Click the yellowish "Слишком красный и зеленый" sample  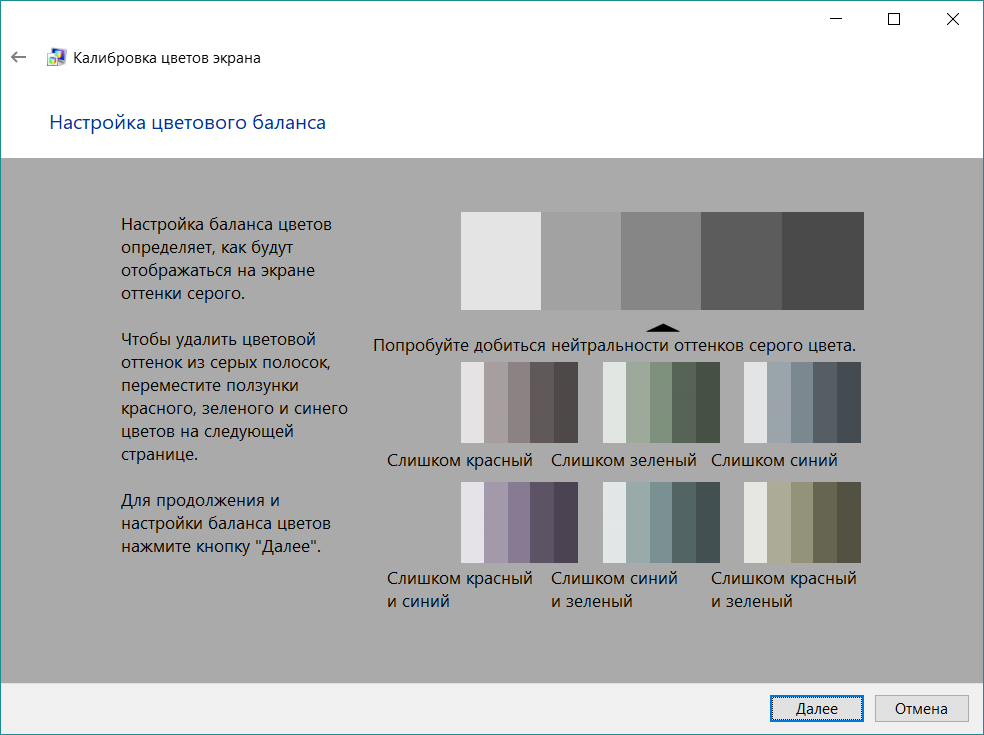click(802, 522)
